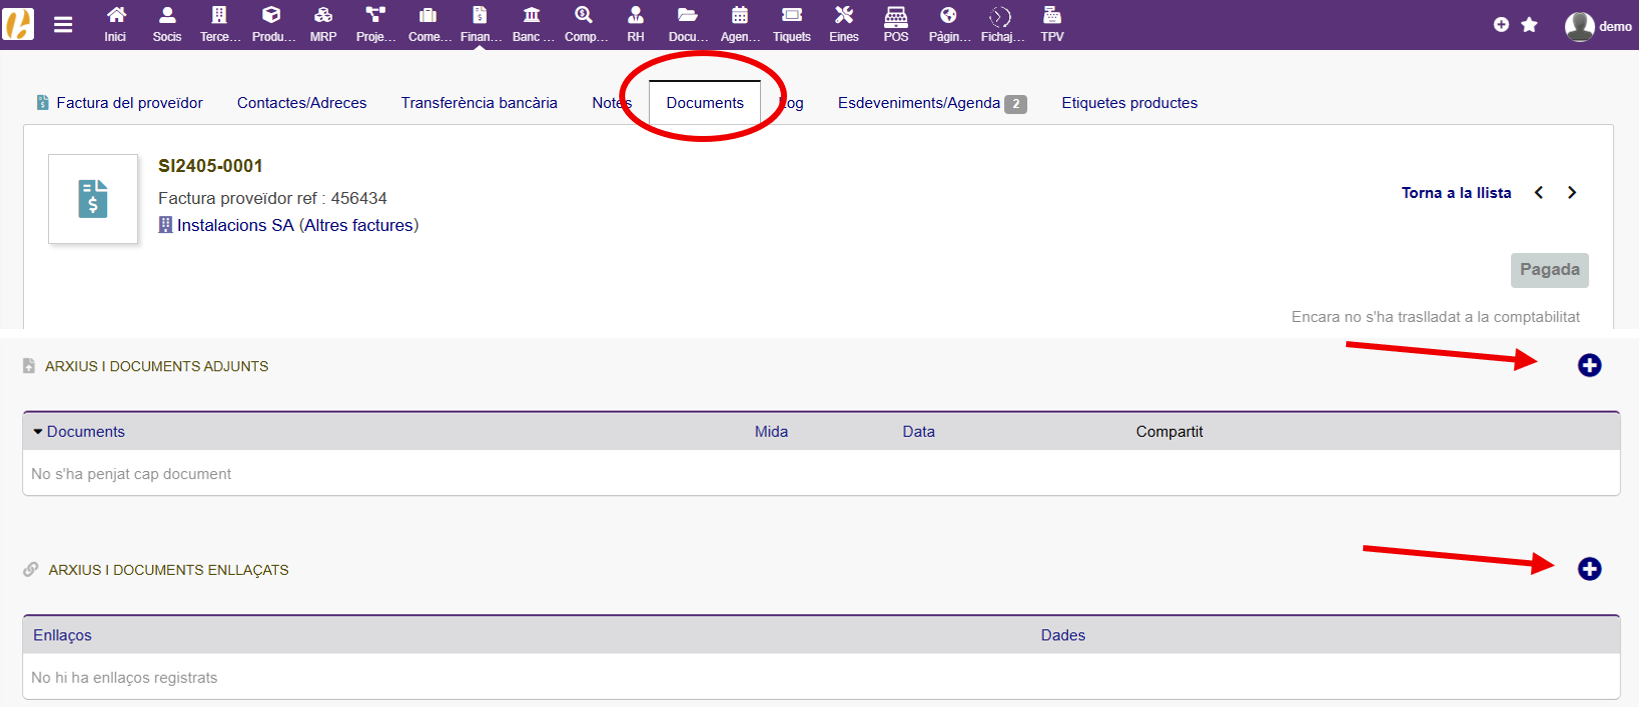Add attached file with plus icon
Screen dimensions: 1639x707
(x=1589, y=366)
